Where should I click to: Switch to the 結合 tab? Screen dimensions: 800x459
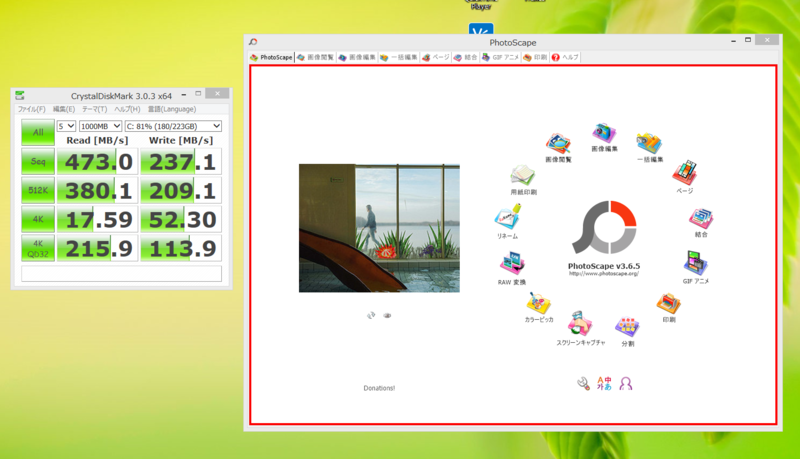point(465,57)
